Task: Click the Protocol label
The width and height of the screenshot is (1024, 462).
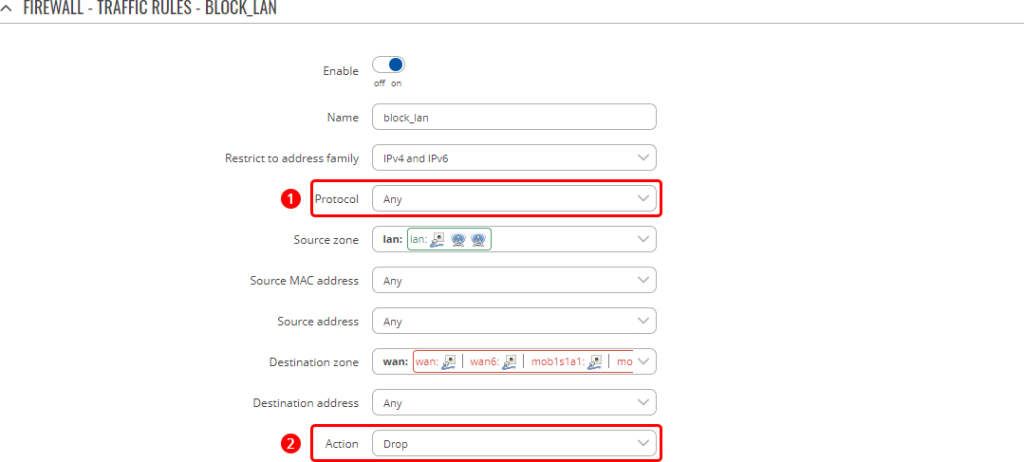Action: pos(336,199)
